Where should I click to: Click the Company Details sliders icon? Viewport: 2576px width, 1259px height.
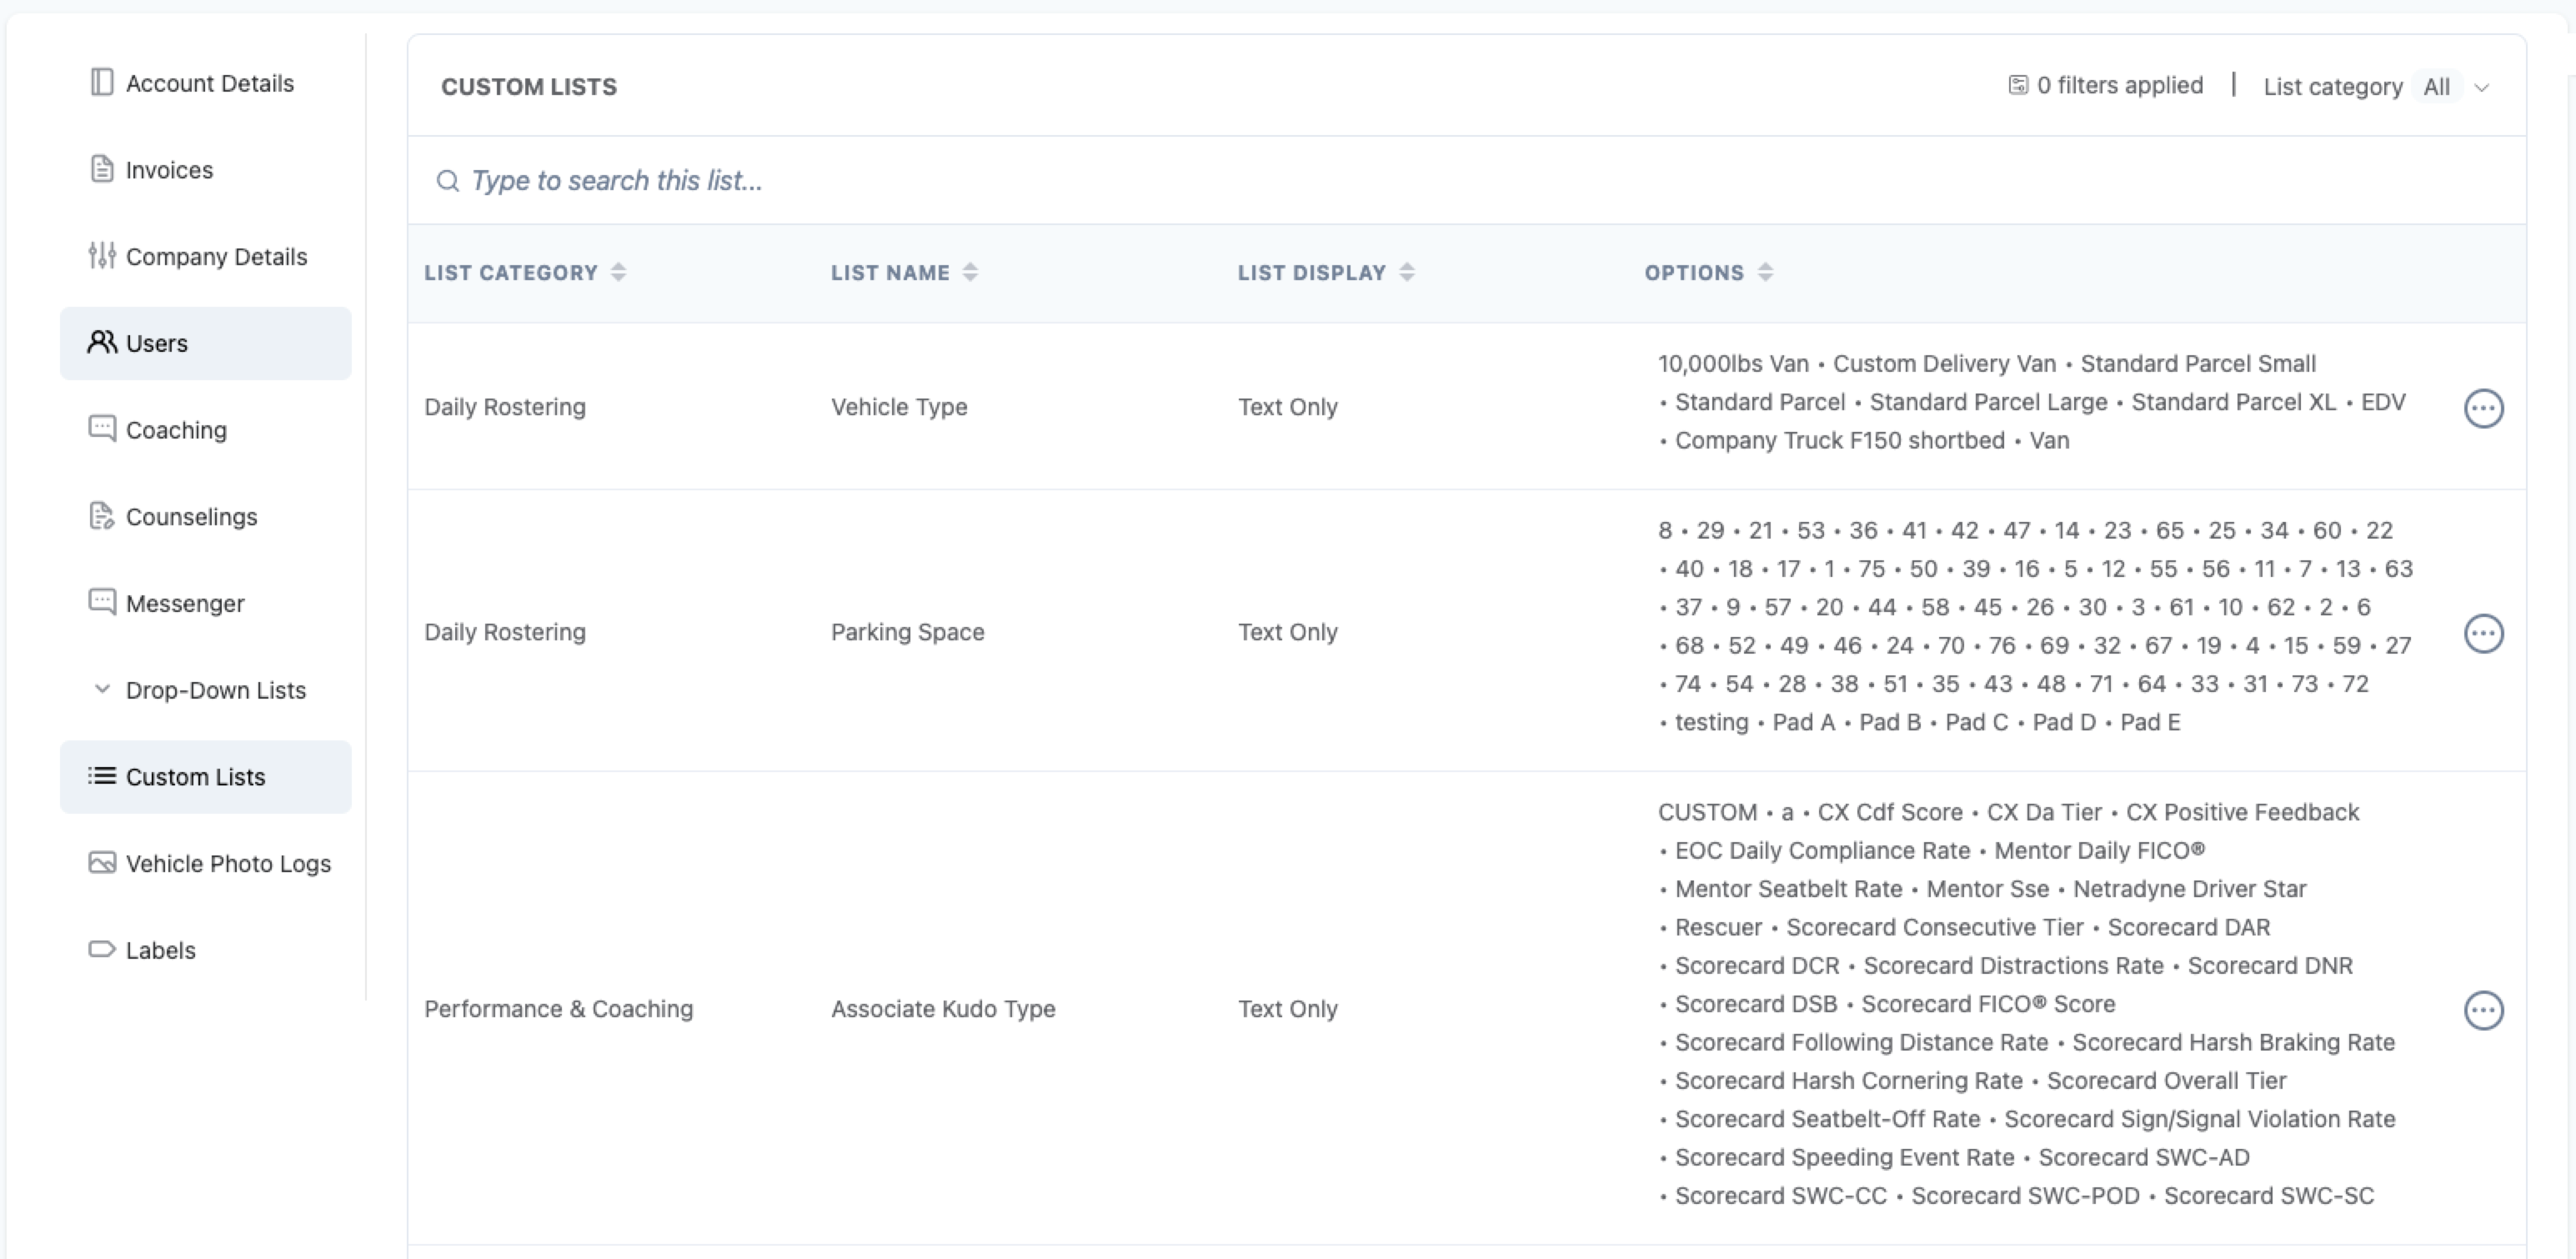click(x=101, y=256)
